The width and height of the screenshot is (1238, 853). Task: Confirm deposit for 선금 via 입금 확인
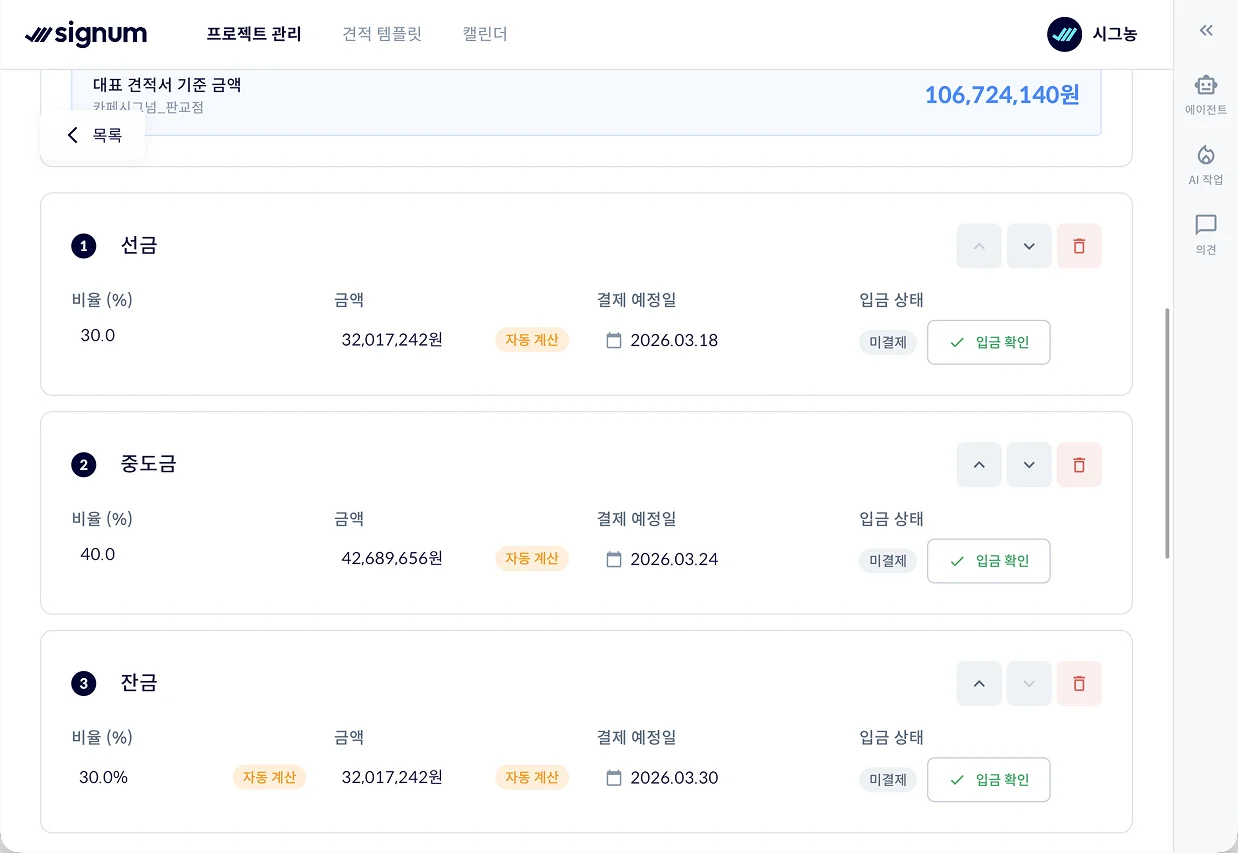point(988,342)
